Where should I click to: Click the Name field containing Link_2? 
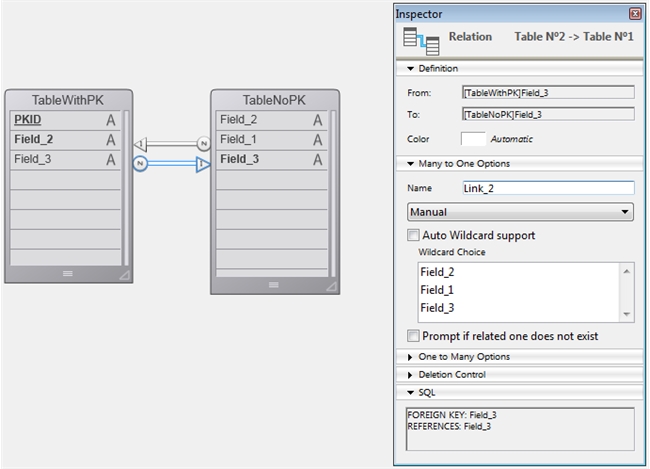coord(547,187)
